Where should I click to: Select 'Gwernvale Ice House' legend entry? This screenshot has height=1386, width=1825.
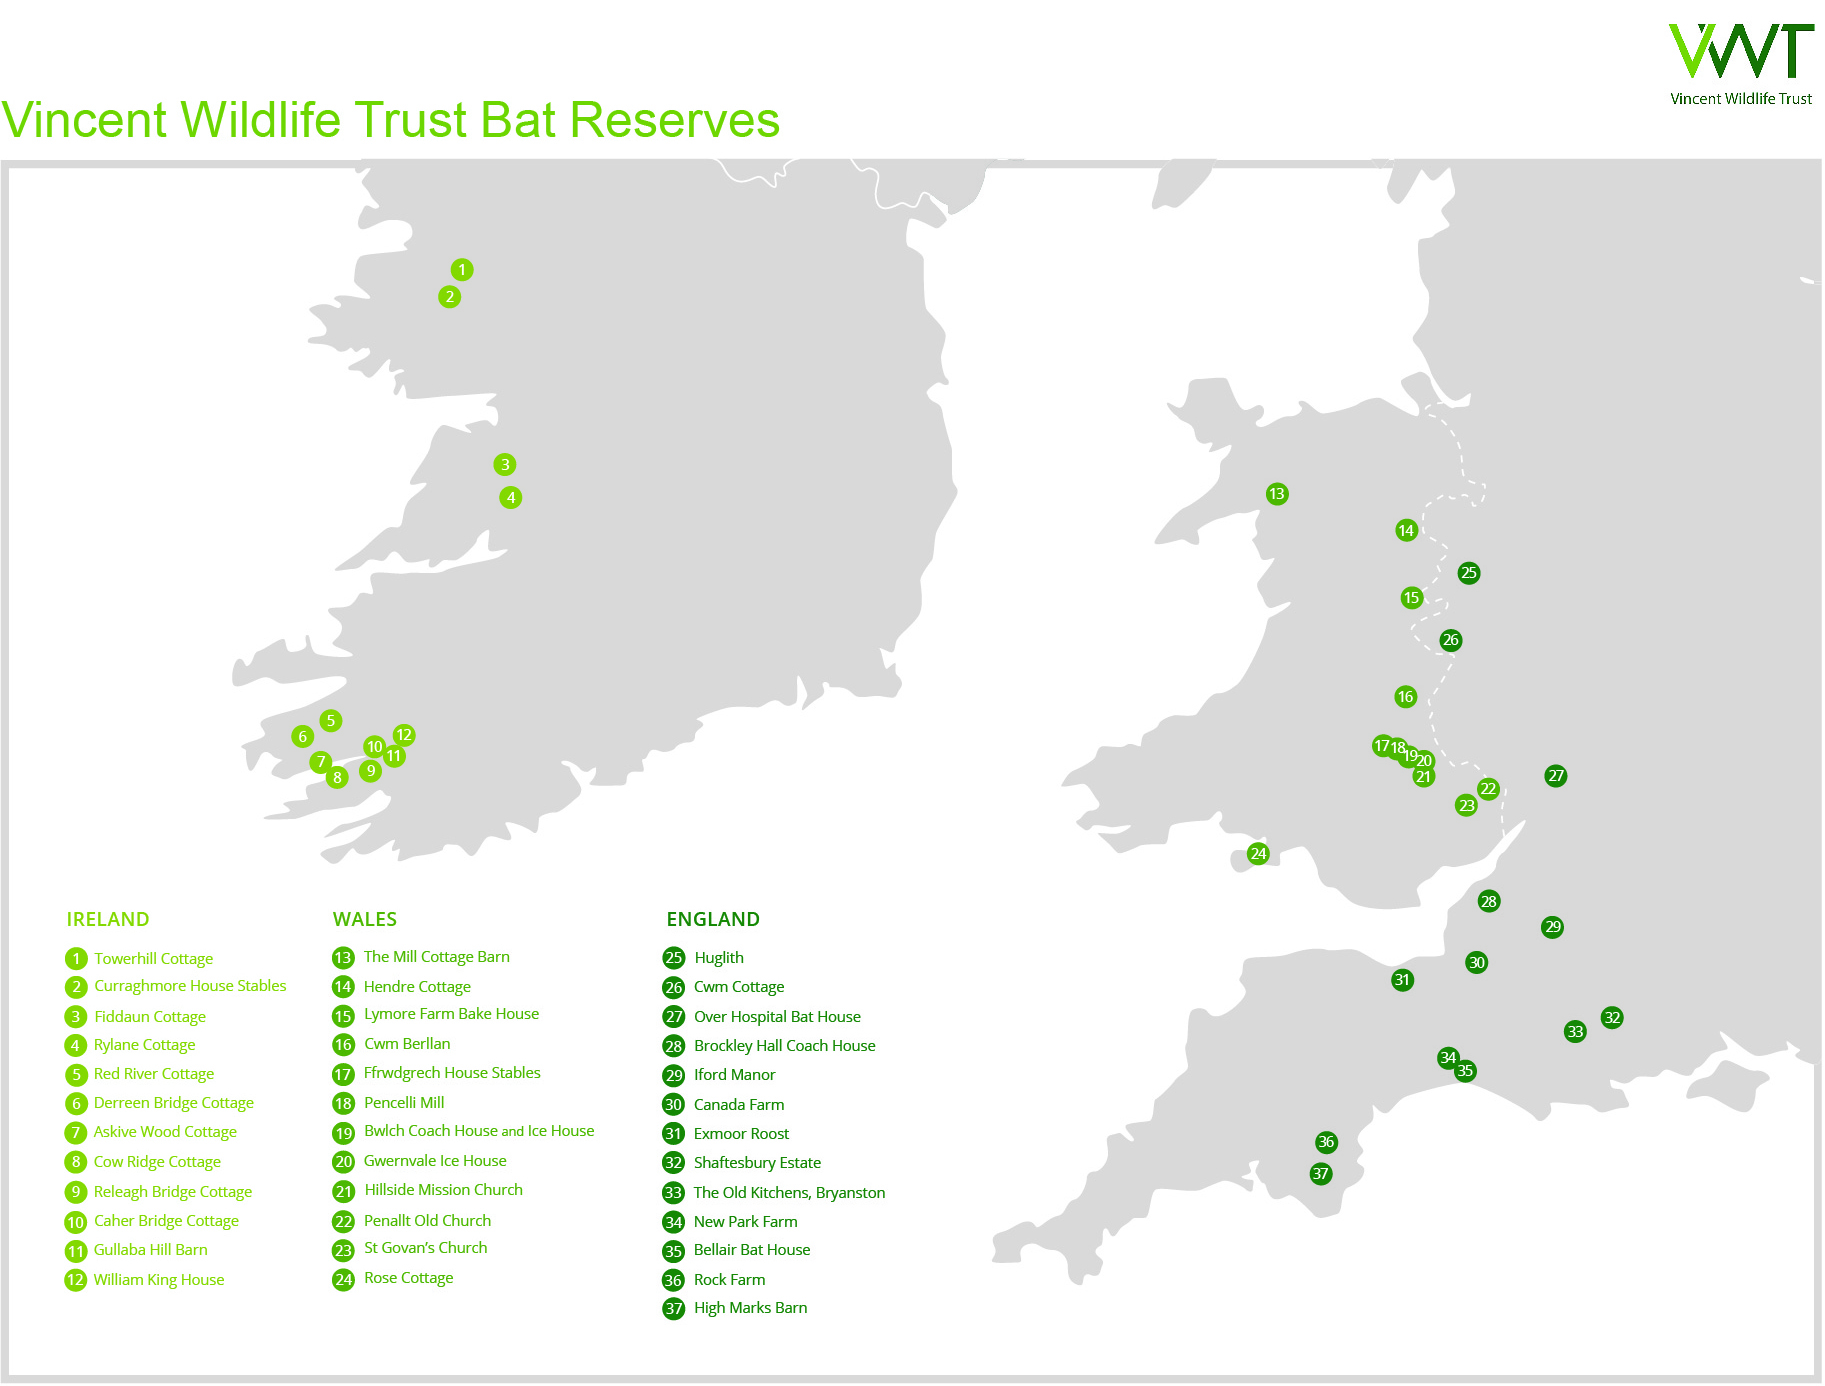[x=436, y=1161]
